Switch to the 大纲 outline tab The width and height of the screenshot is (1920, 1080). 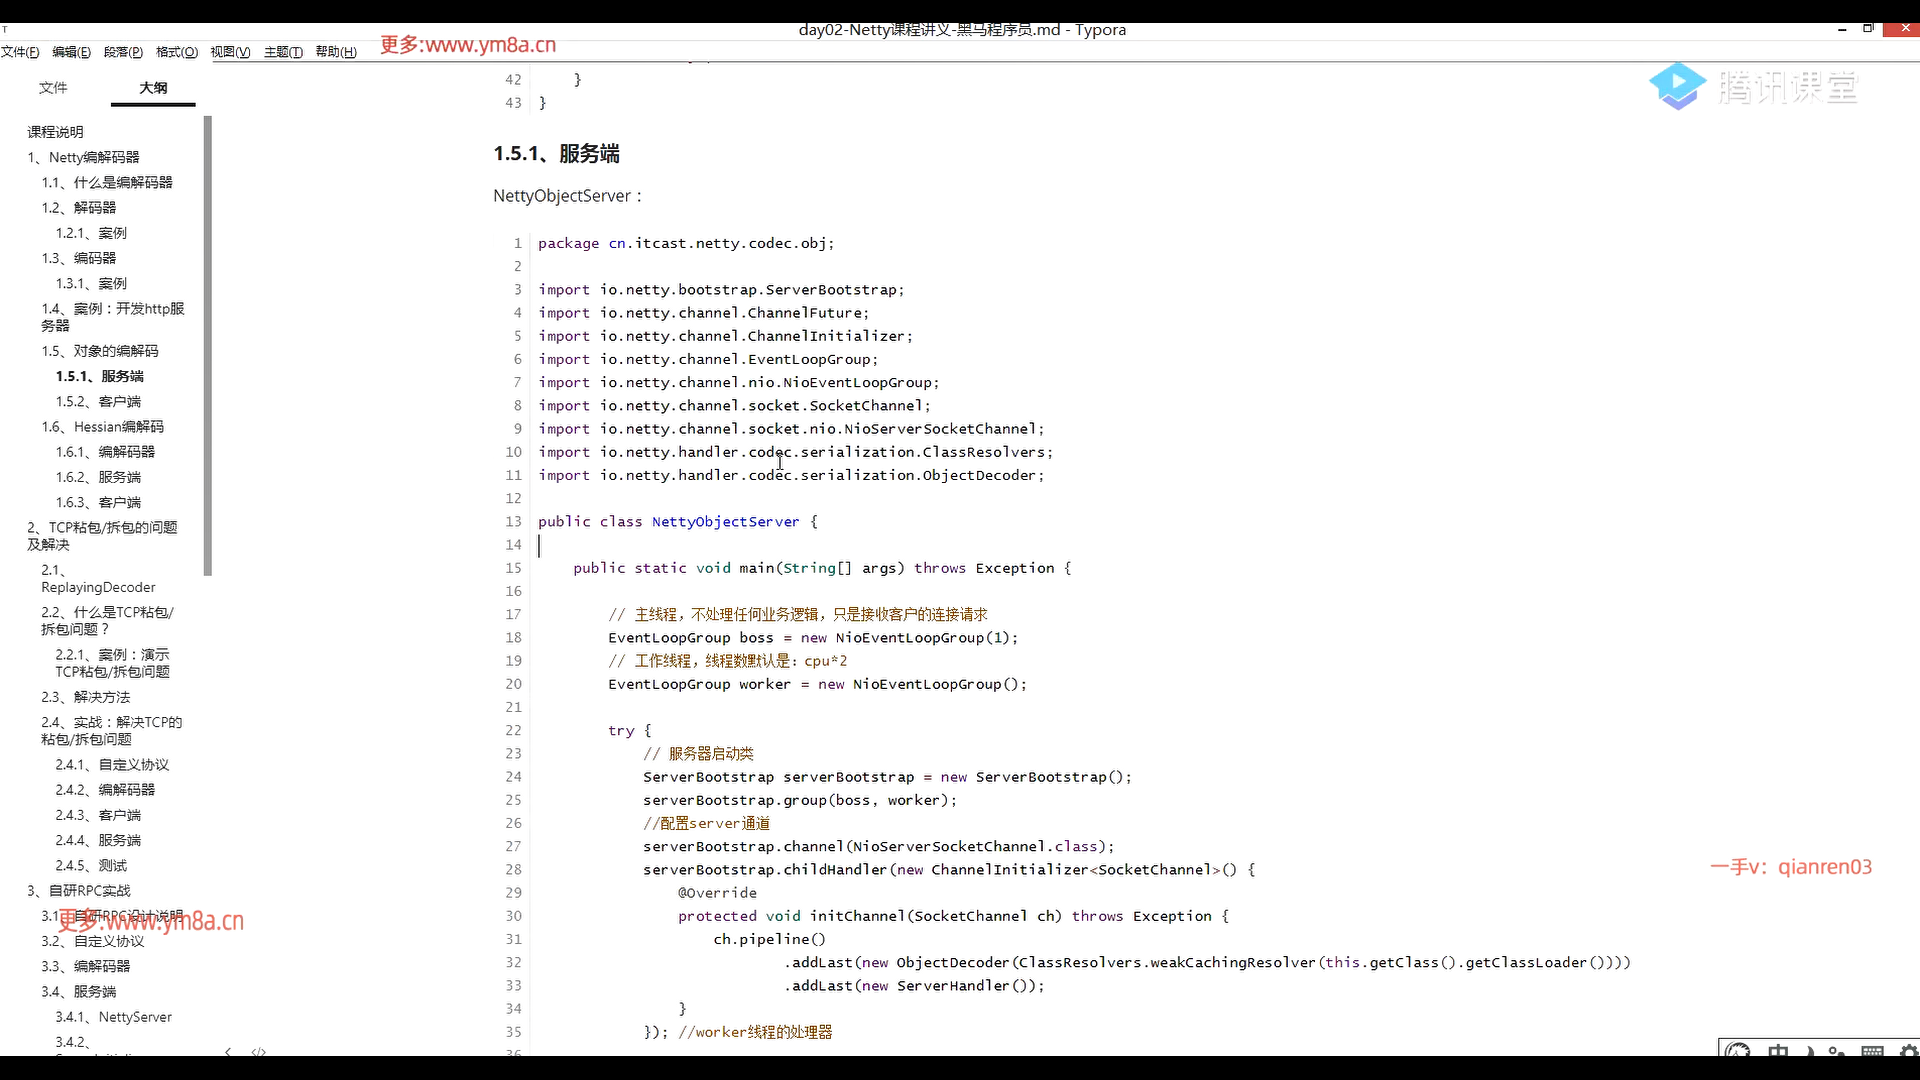point(153,87)
